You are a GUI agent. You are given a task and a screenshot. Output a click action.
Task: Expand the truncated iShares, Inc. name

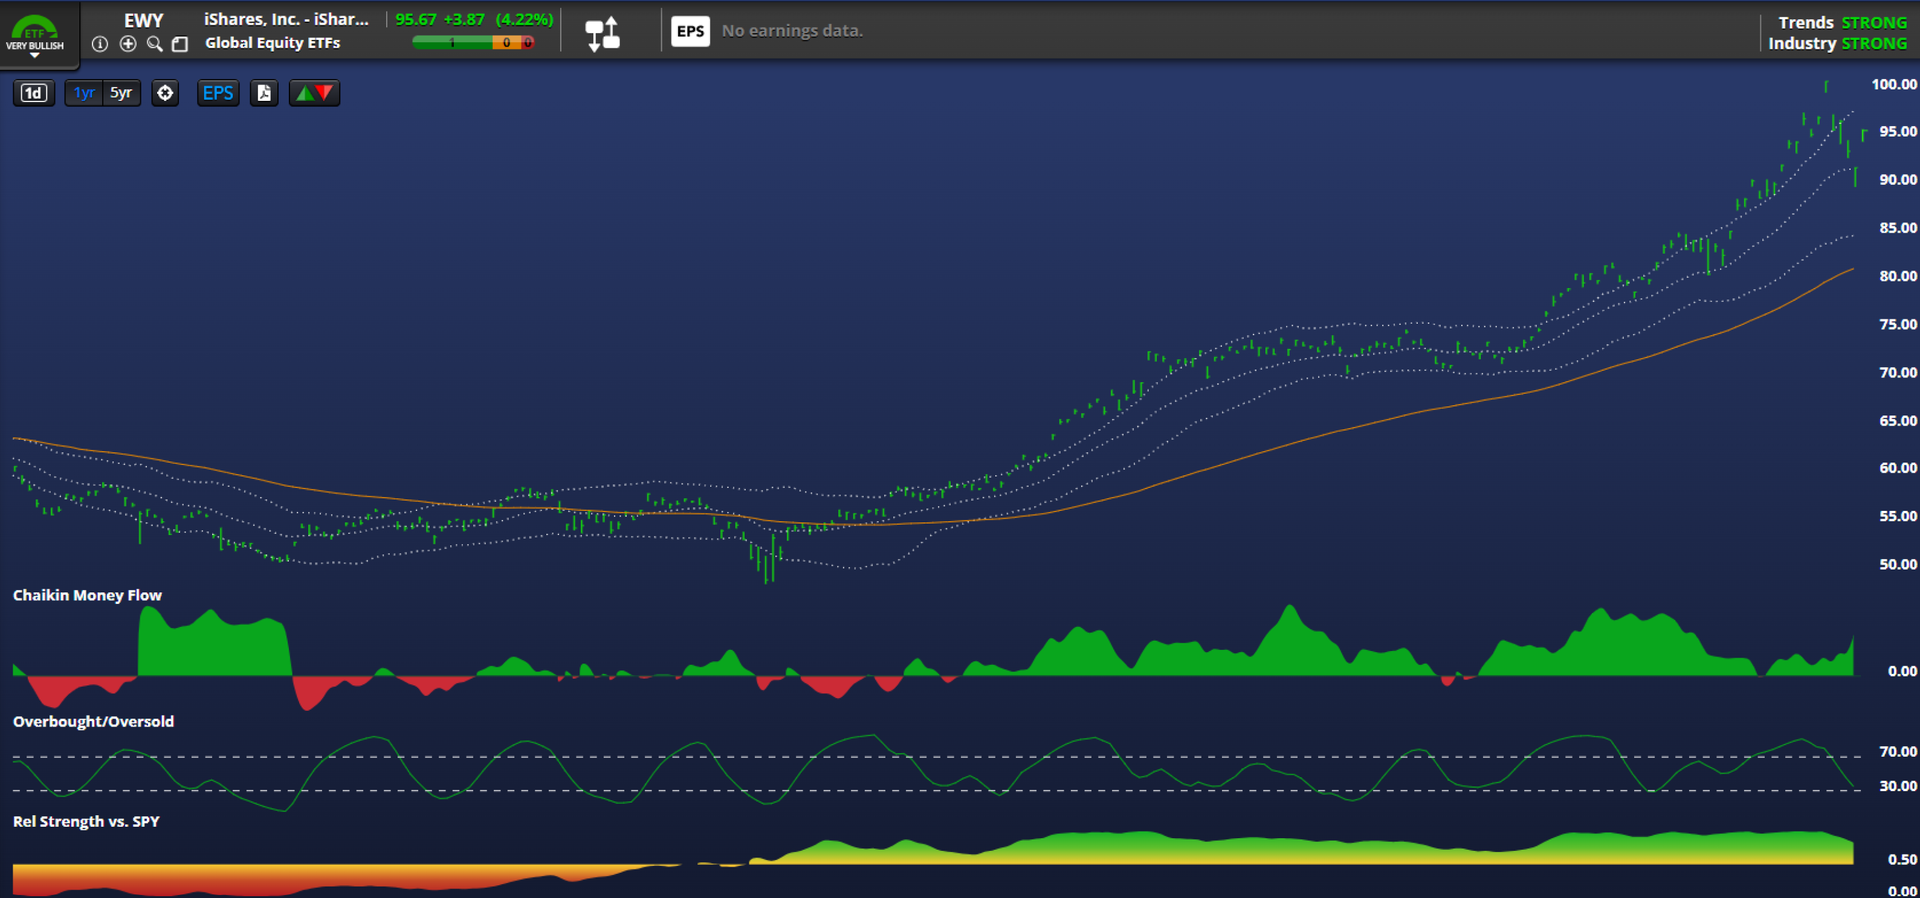click(x=286, y=20)
